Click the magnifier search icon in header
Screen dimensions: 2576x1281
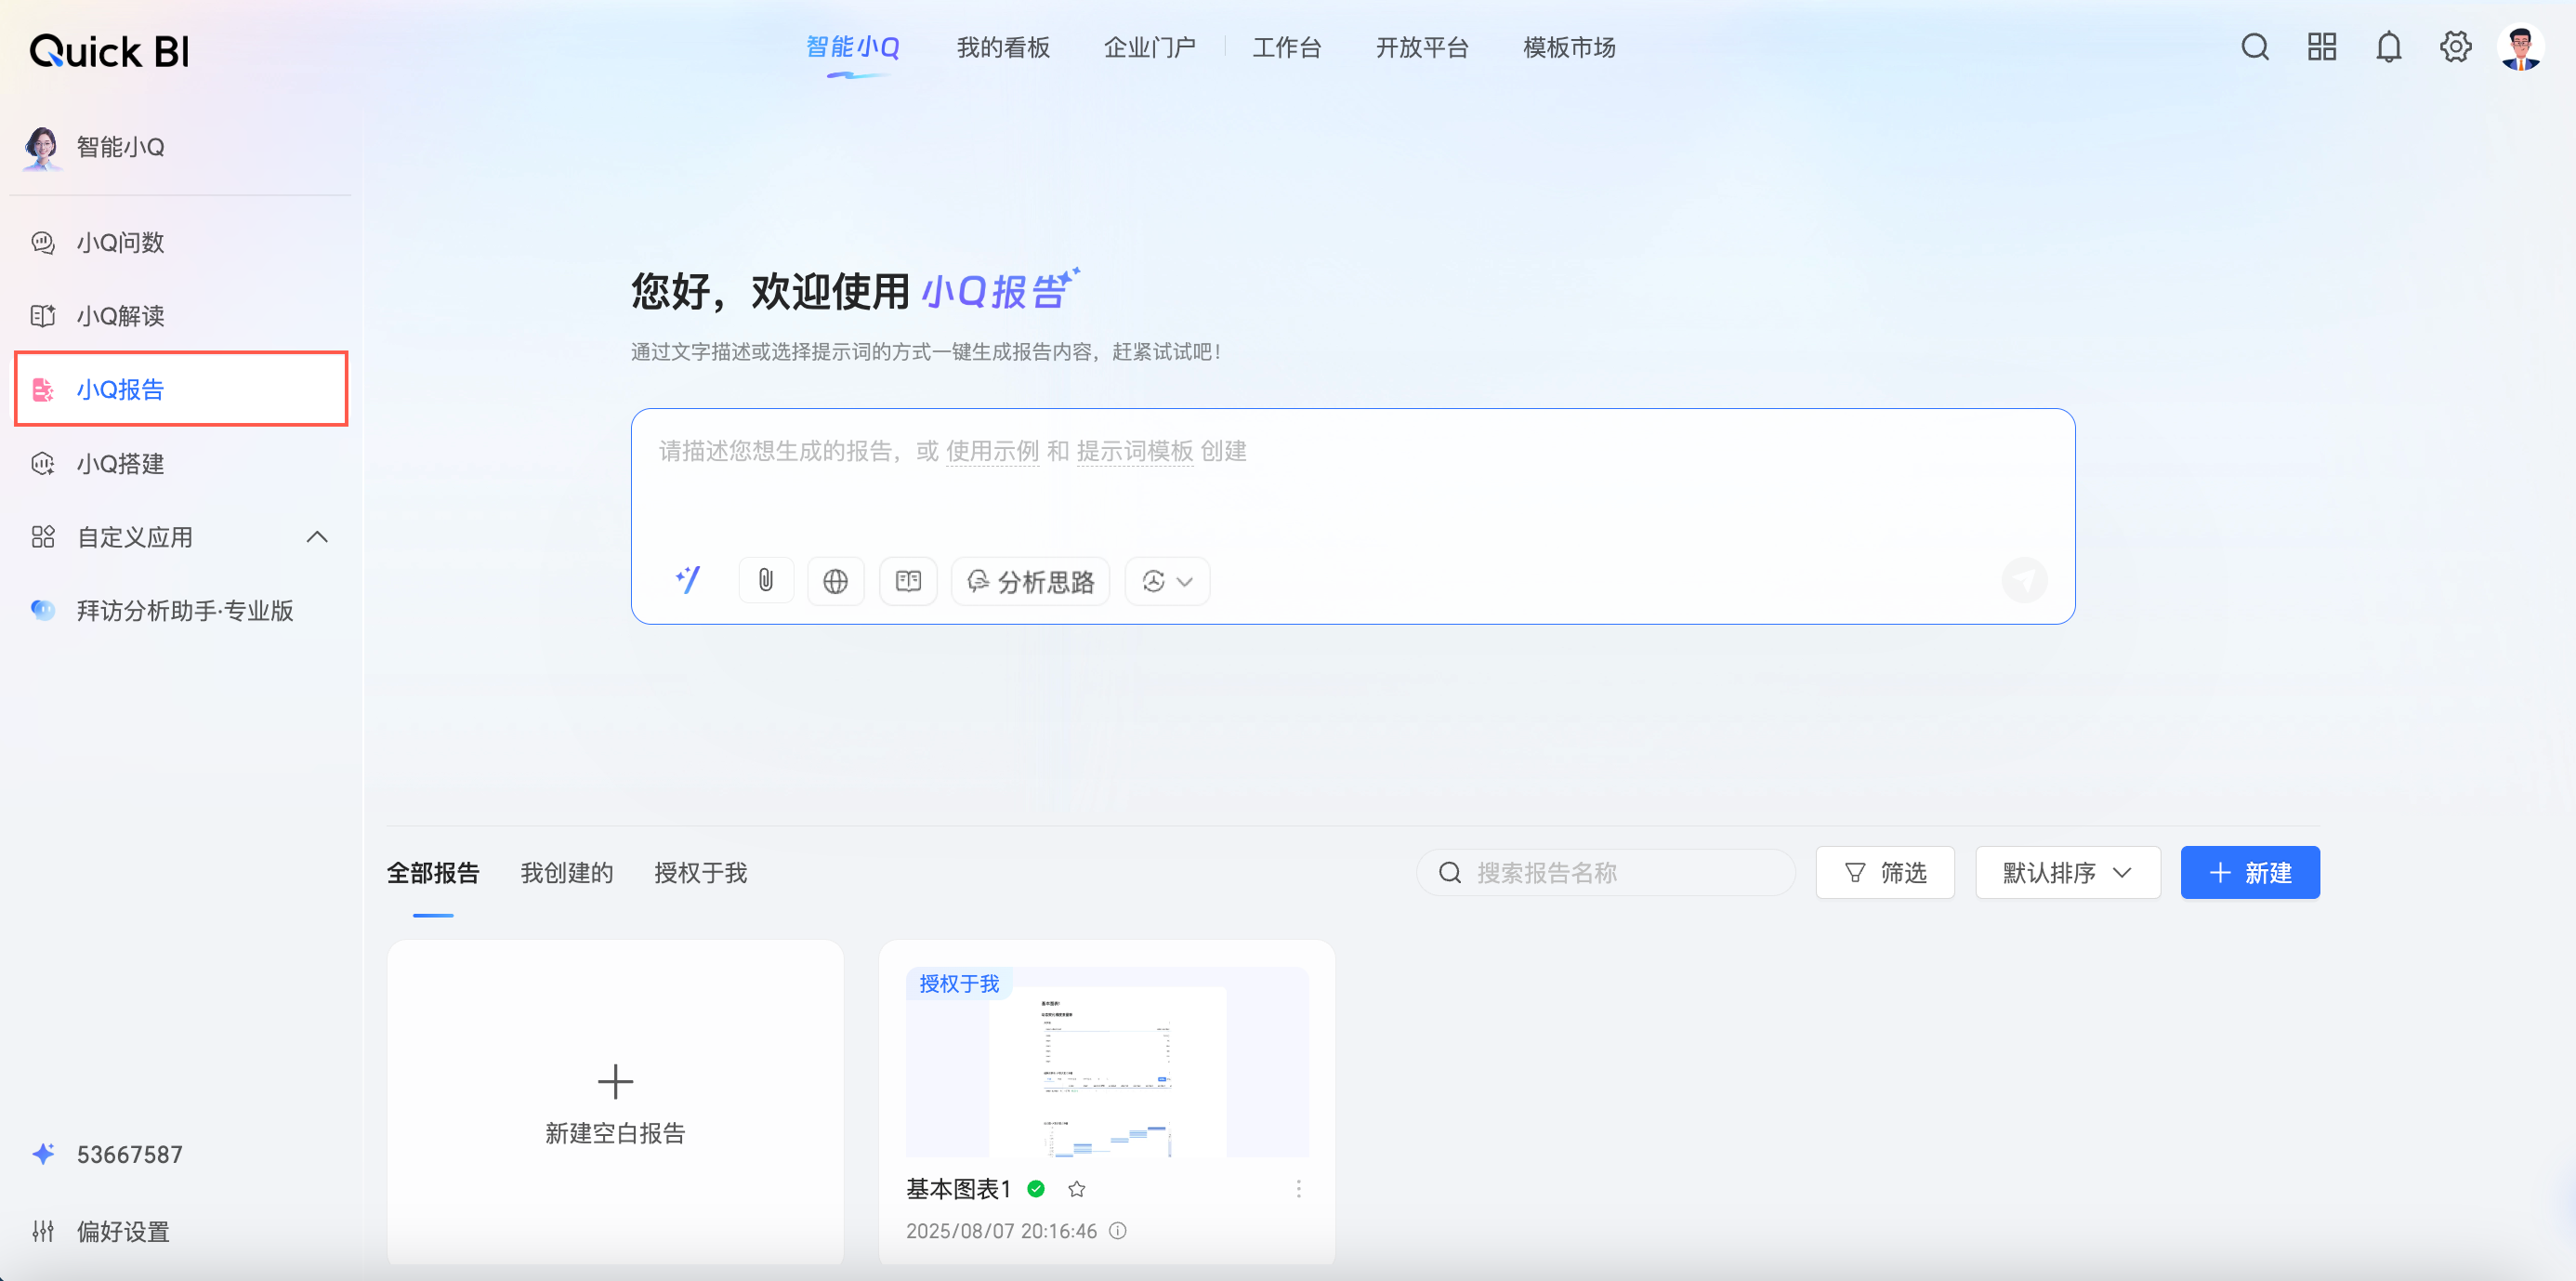(2254, 47)
